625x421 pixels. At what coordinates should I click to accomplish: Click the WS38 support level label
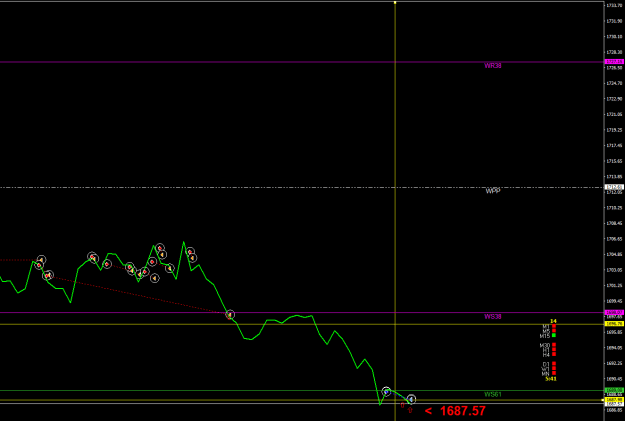click(493, 317)
